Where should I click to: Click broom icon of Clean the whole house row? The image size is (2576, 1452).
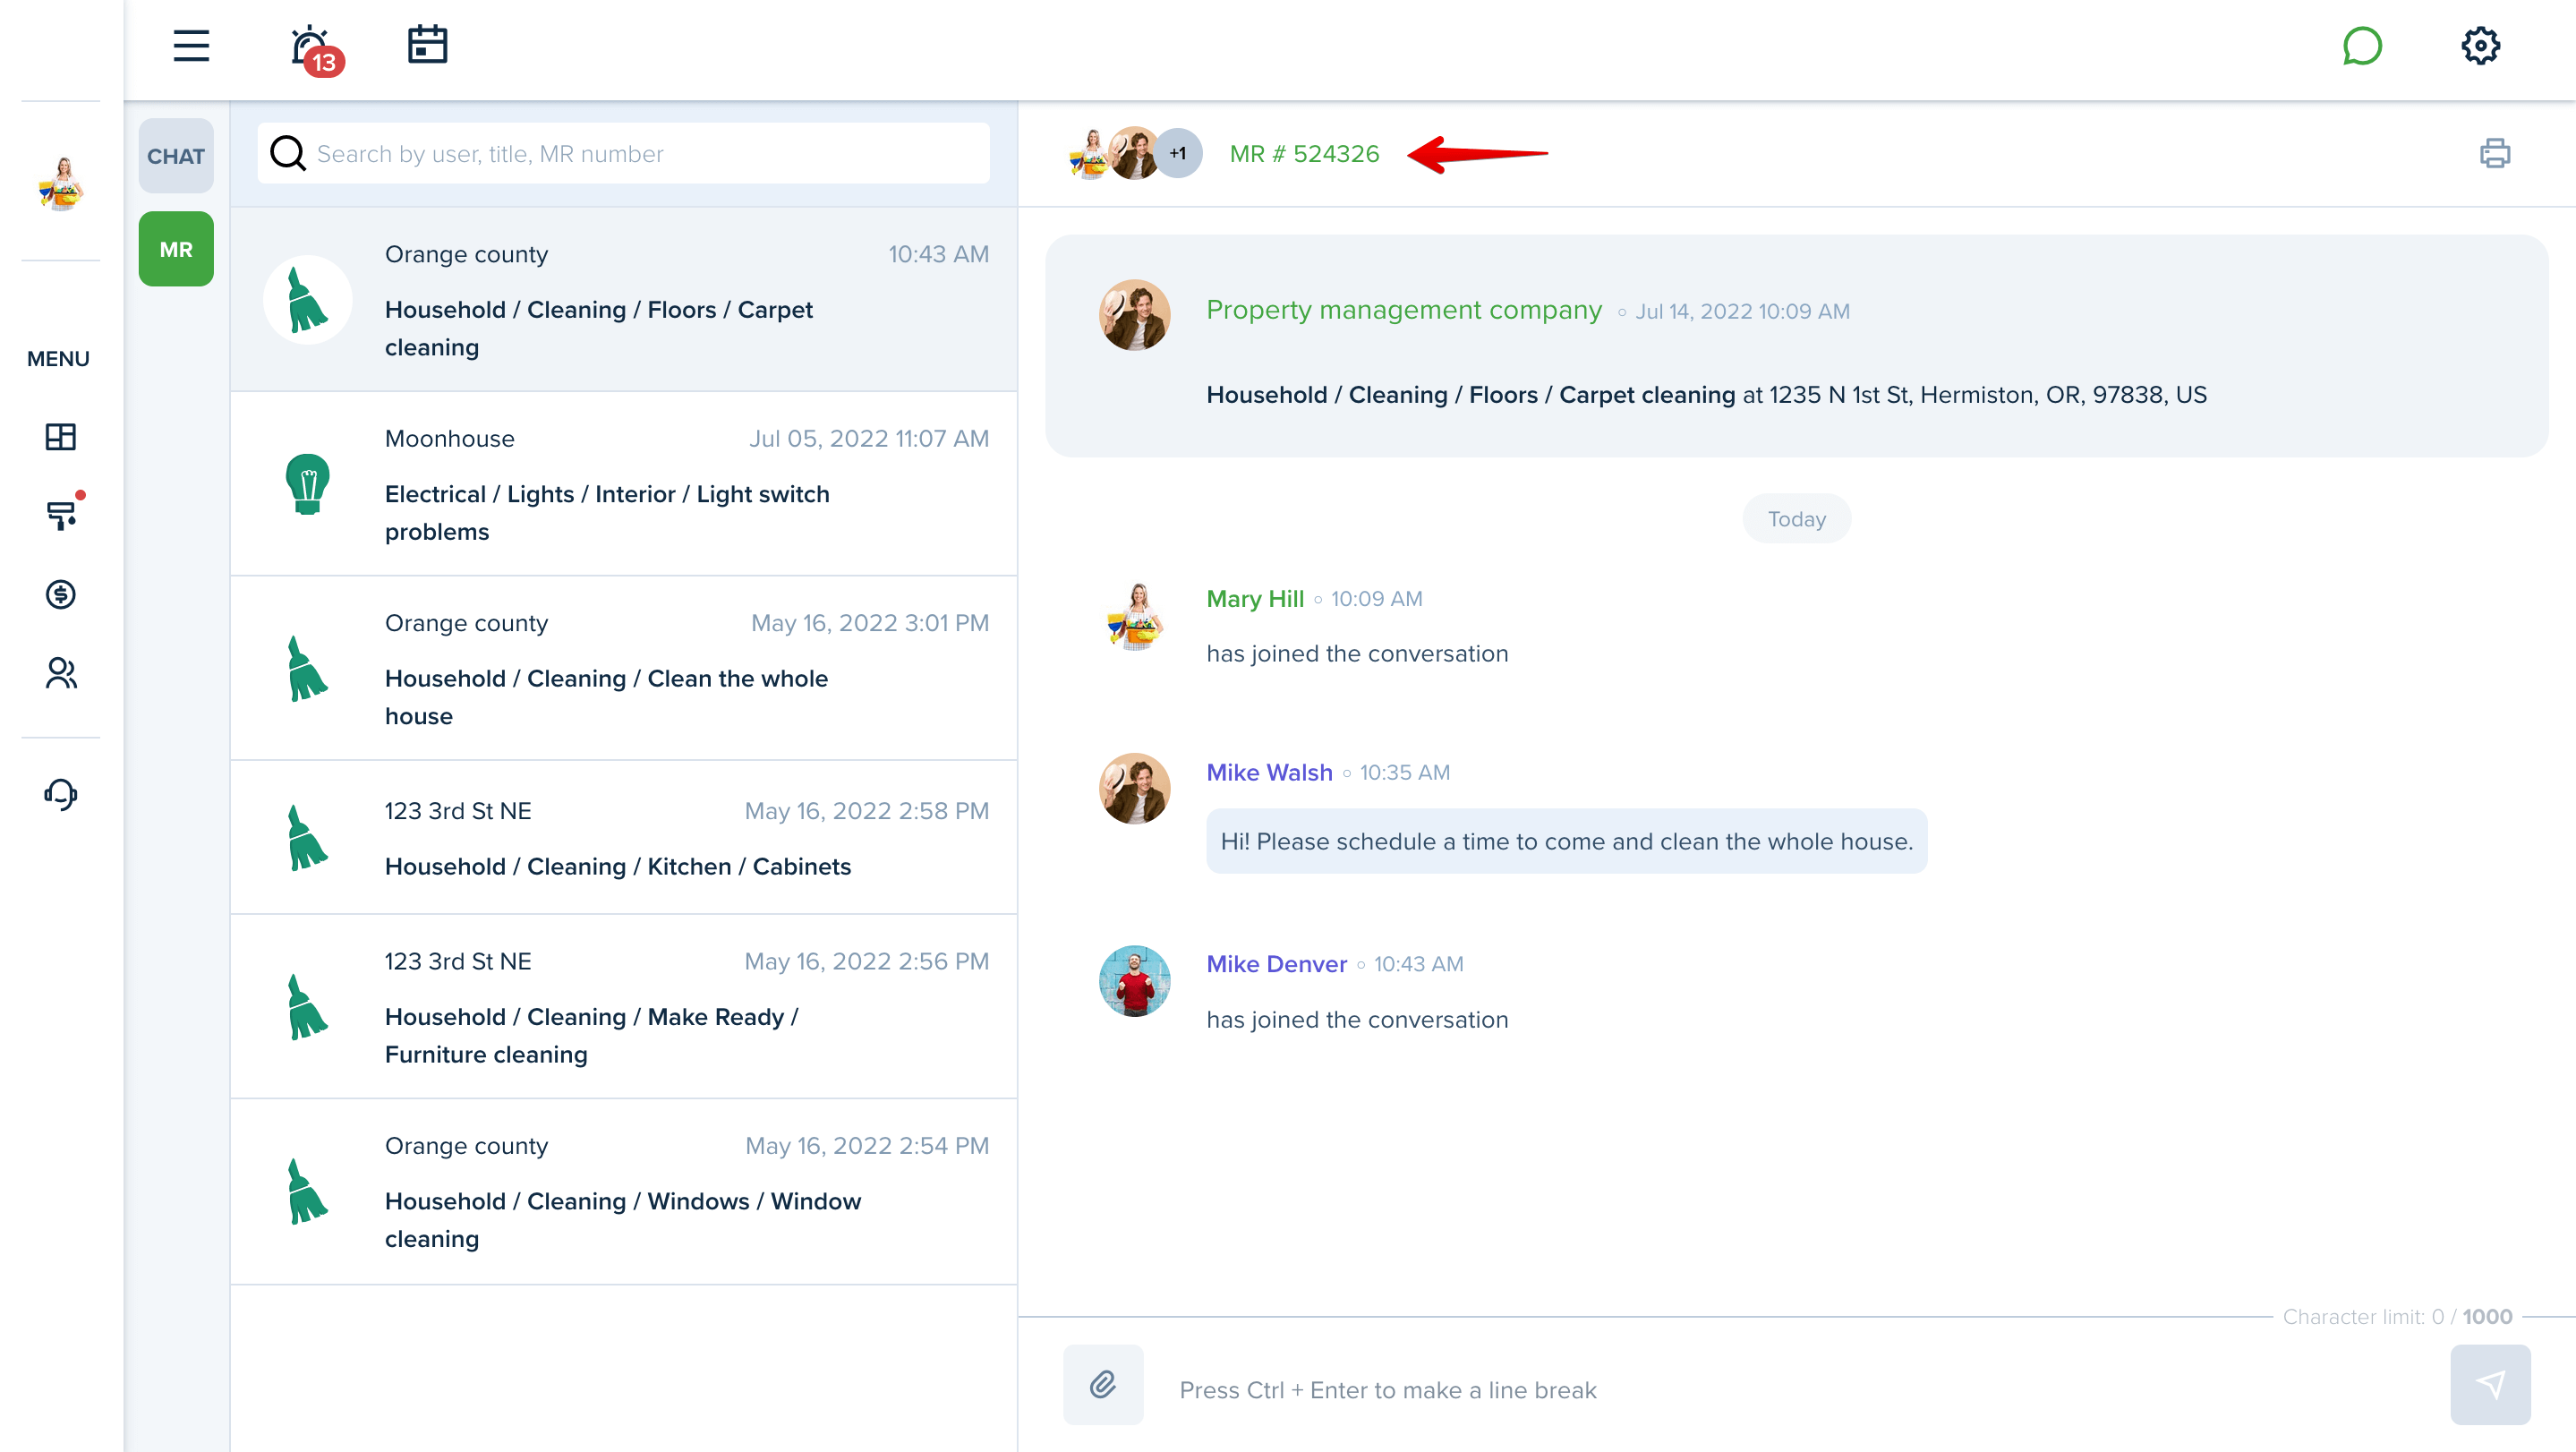(307, 668)
